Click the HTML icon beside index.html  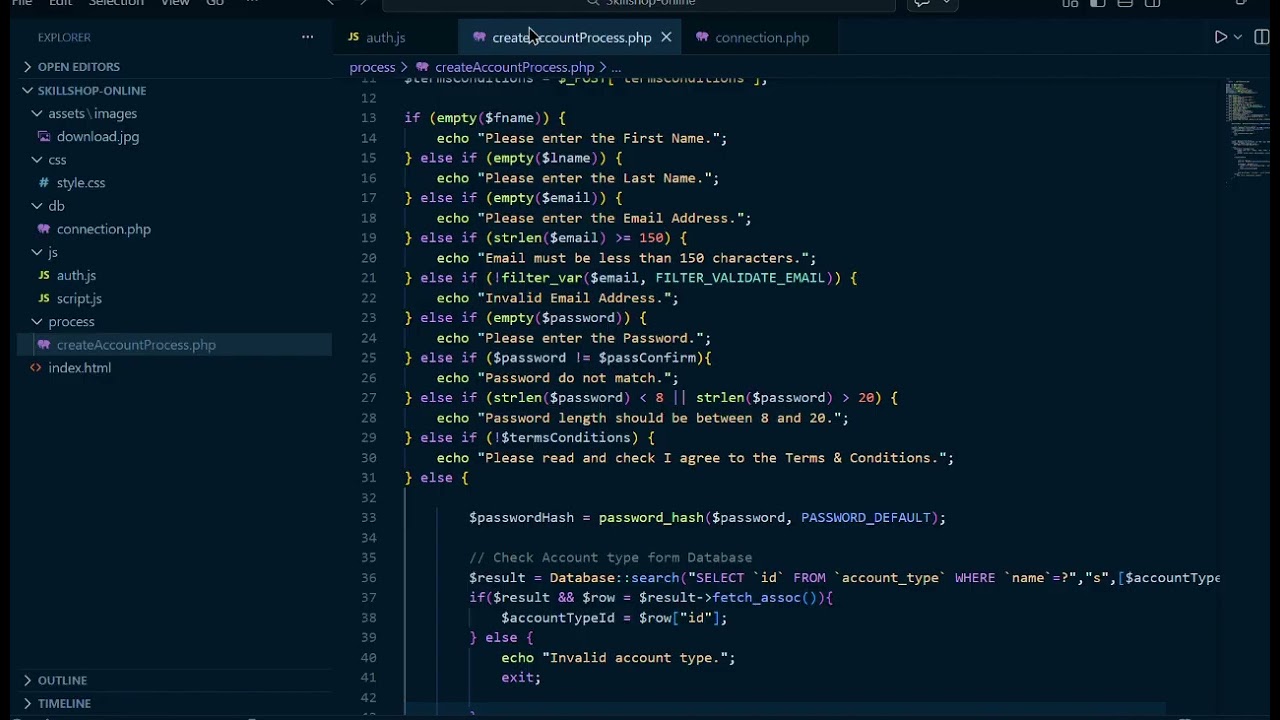tap(36, 368)
